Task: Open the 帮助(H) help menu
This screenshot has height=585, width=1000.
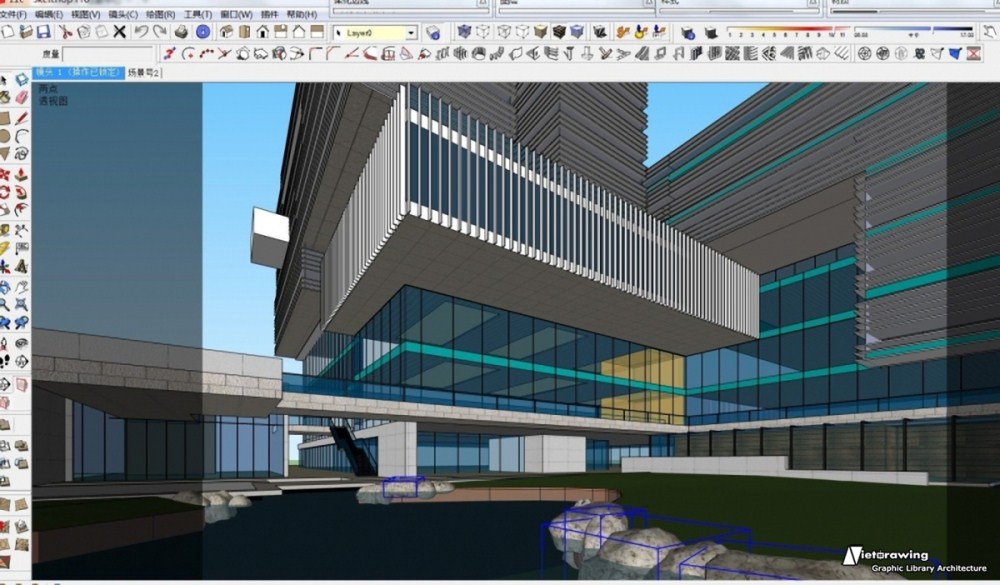Action: (x=302, y=14)
